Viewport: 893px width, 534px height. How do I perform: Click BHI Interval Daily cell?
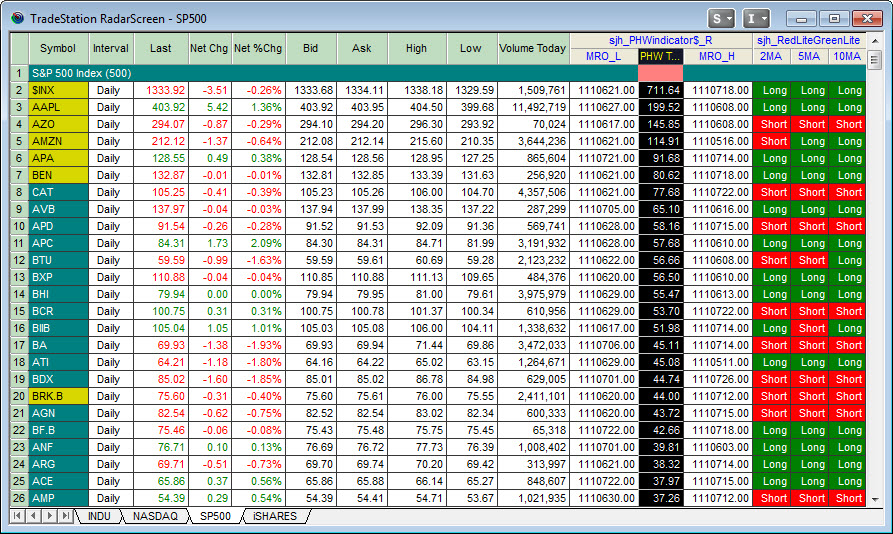111,294
